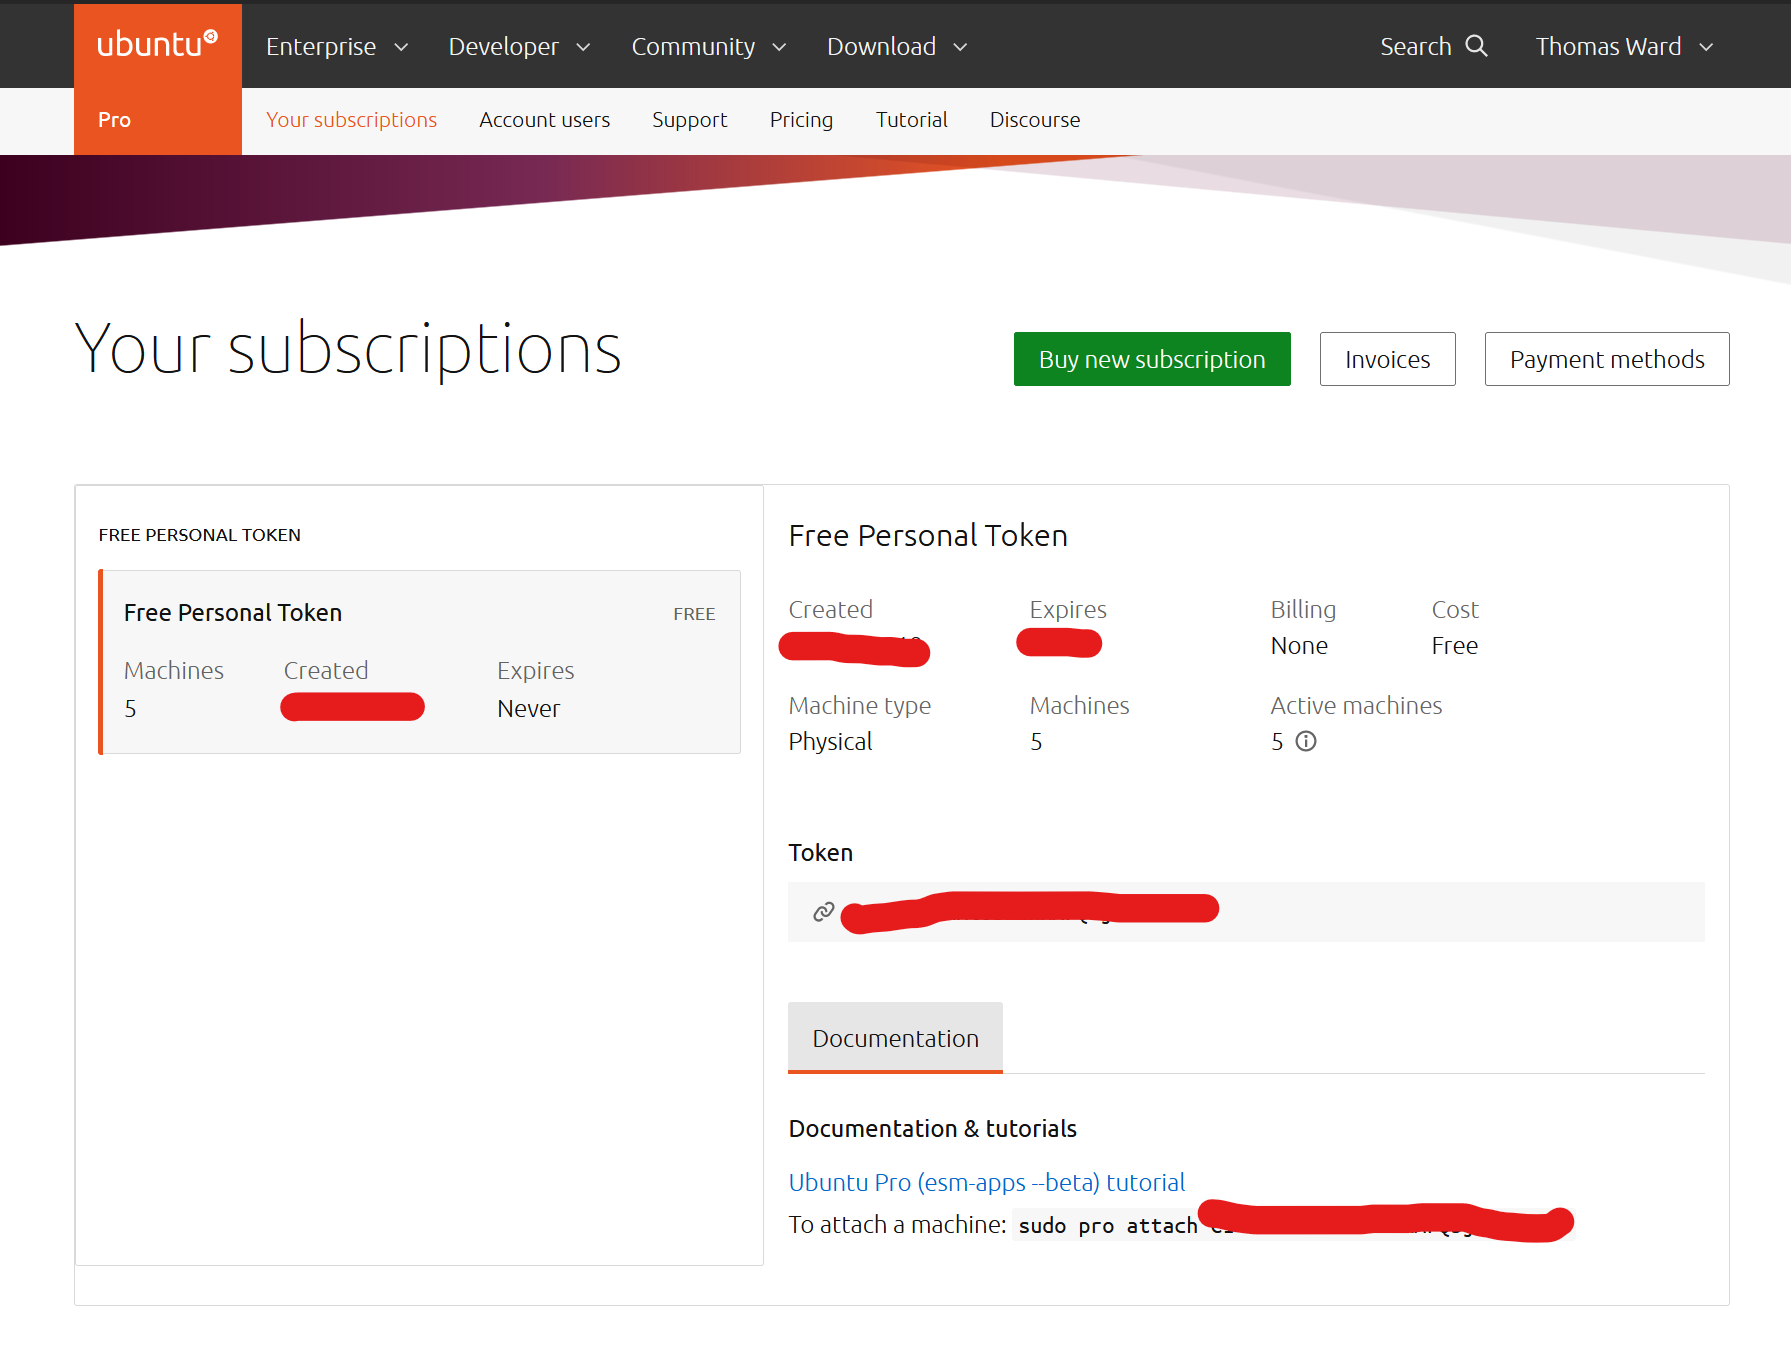The image size is (1791, 1351).
Task: Open the Community dropdown
Action: (708, 47)
